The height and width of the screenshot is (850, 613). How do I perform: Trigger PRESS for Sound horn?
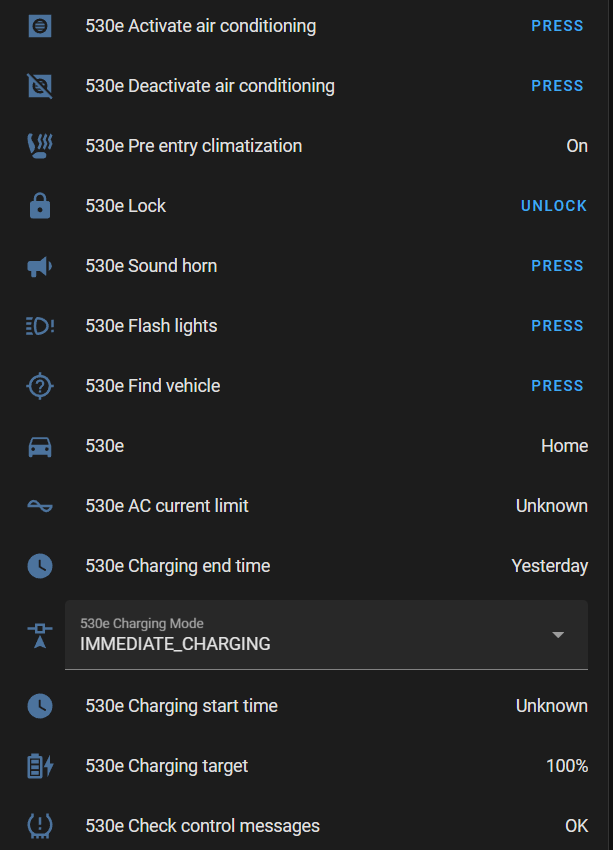(x=557, y=266)
